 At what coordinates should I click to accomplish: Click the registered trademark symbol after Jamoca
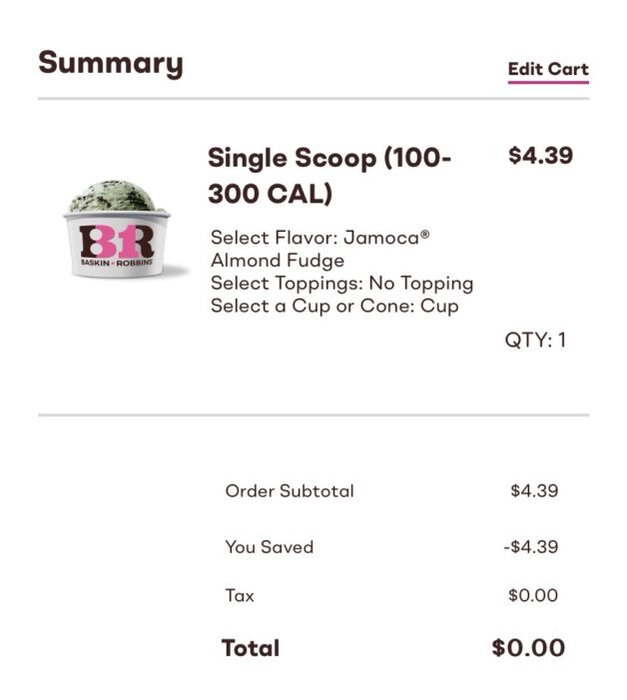(423, 235)
